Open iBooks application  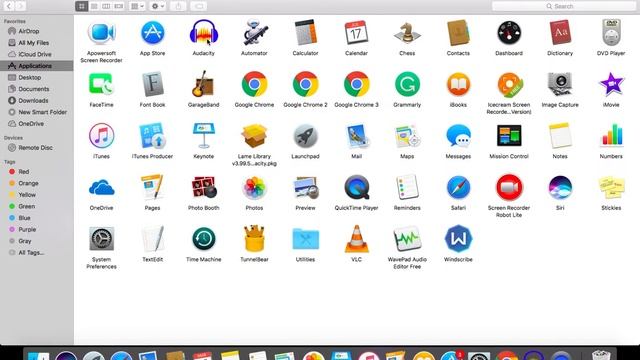(458, 84)
